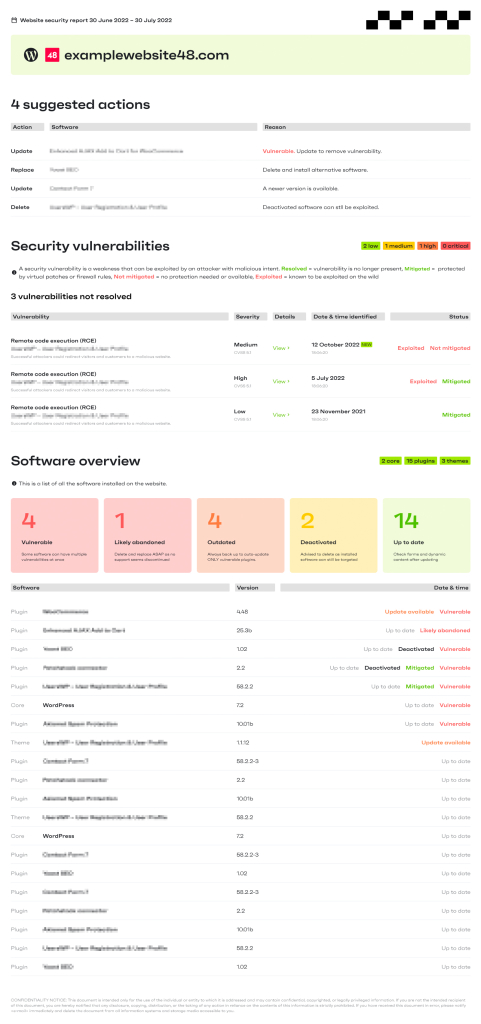Screen dimensions: 481x1024
Task: Click the red 48 badge icon
Action: tap(52, 55)
